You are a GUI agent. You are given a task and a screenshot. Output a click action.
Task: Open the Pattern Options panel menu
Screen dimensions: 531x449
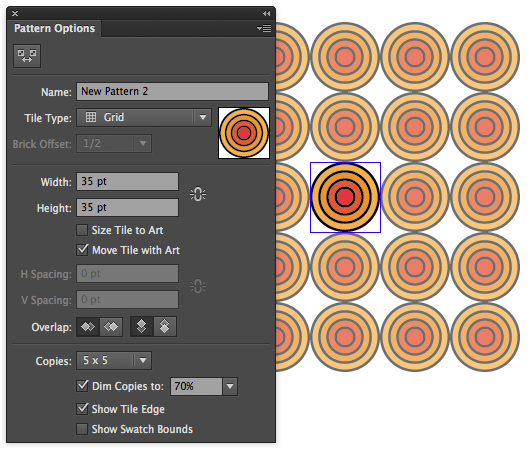[264, 28]
